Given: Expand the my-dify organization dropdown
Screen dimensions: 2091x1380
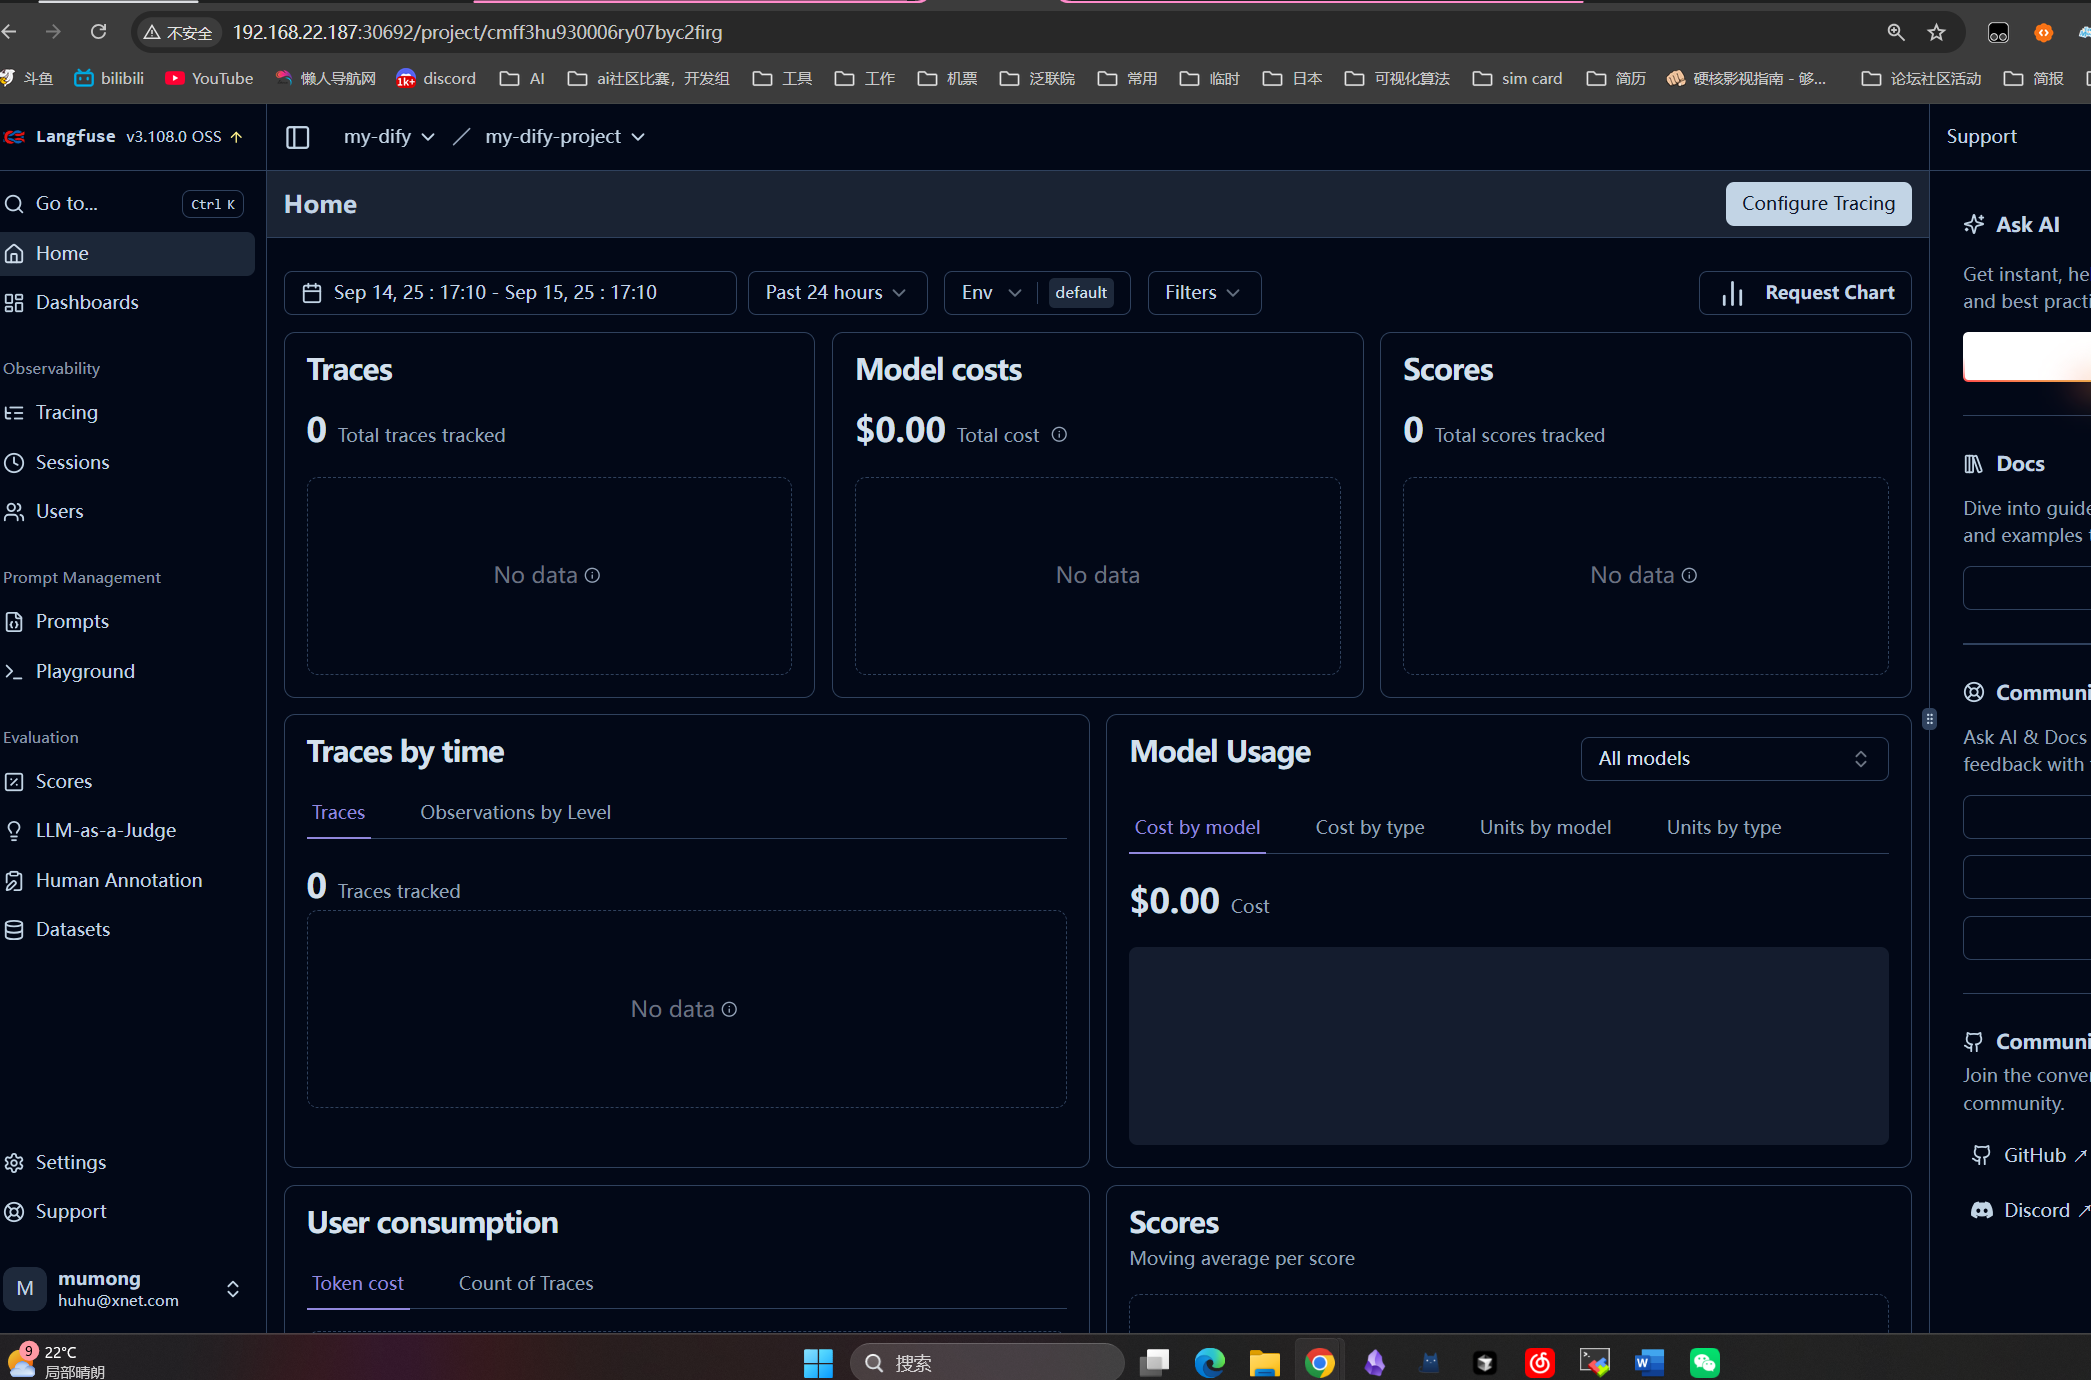Looking at the screenshot, I should (x=389, y=137).
